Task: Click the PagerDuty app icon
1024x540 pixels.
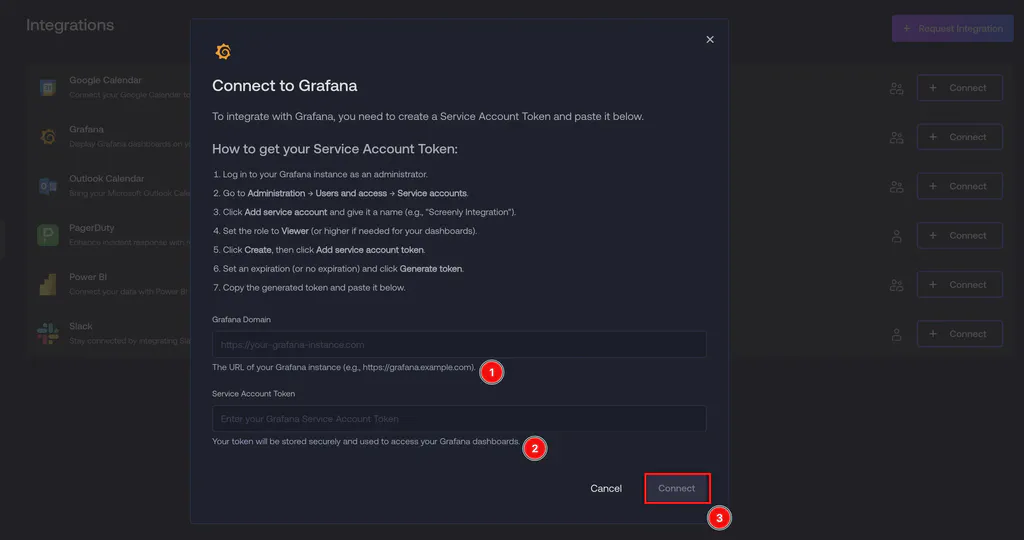Action: pos(48,235)
